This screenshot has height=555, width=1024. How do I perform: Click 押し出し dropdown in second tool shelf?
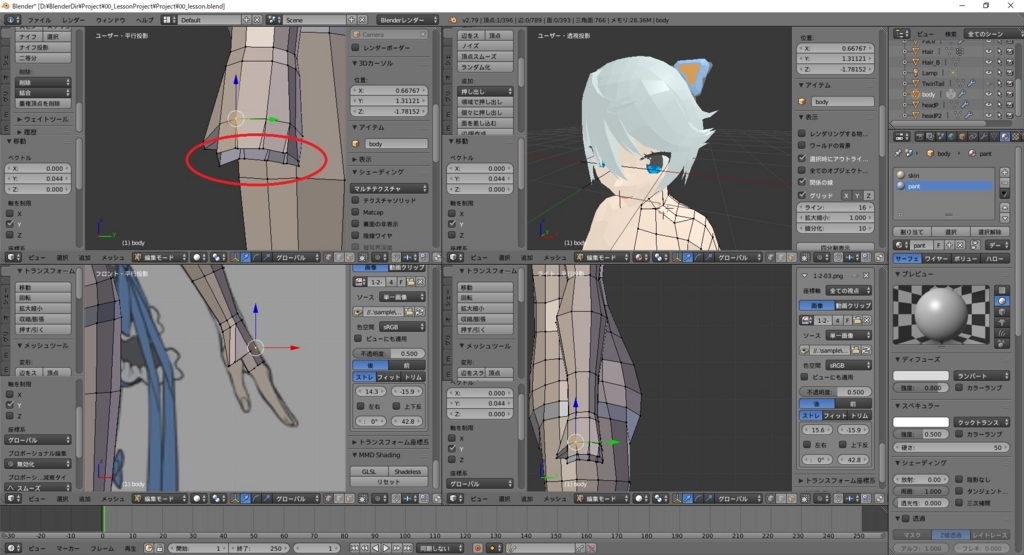tap(485, 91)
